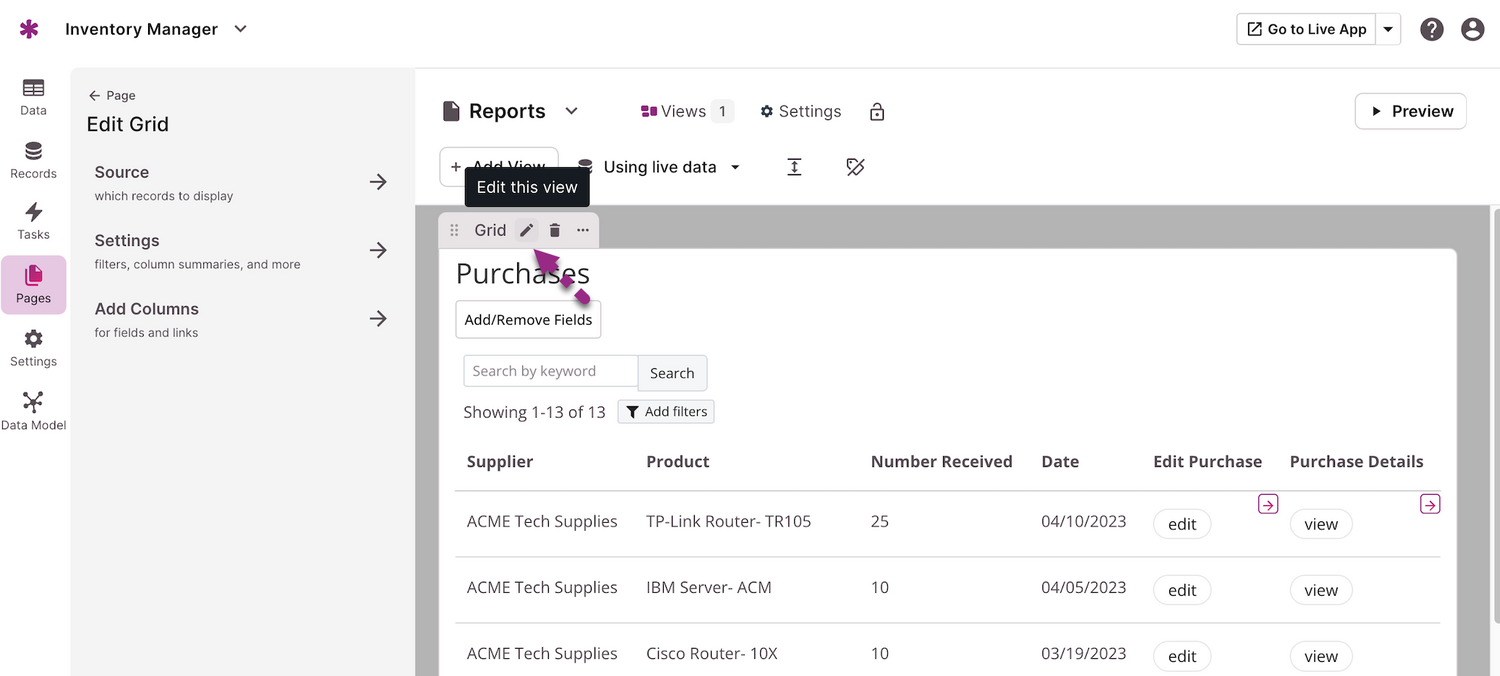Click the pencil icon to edit Grid view
Viewport: 1500px width, 676px height.
tap(526, 230)
